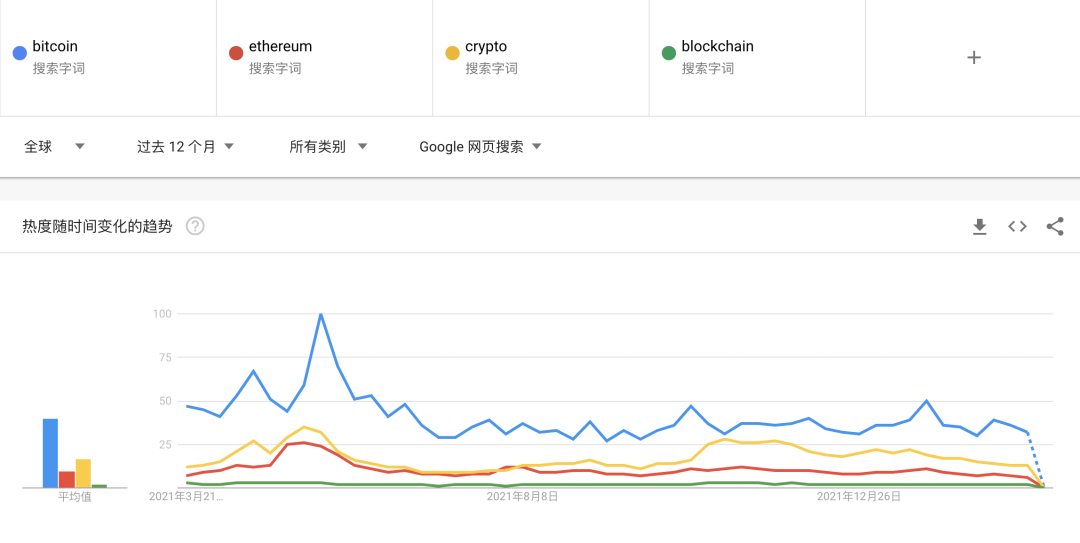Click the red ethereum color dot
Screen dimensions: 1080x543
(x=236, y=53)
